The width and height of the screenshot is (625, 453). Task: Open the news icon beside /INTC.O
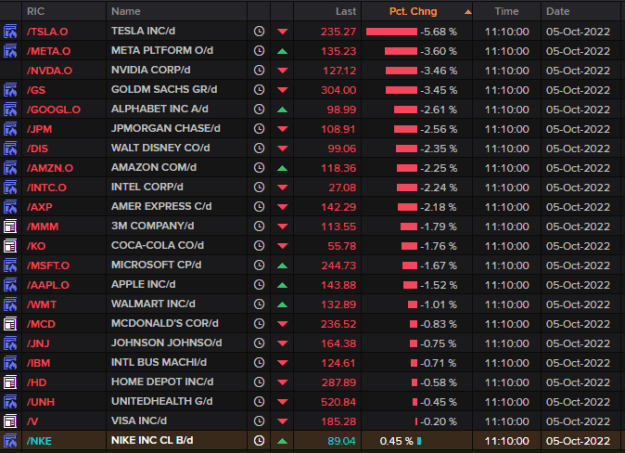click(x=10, y=187)
